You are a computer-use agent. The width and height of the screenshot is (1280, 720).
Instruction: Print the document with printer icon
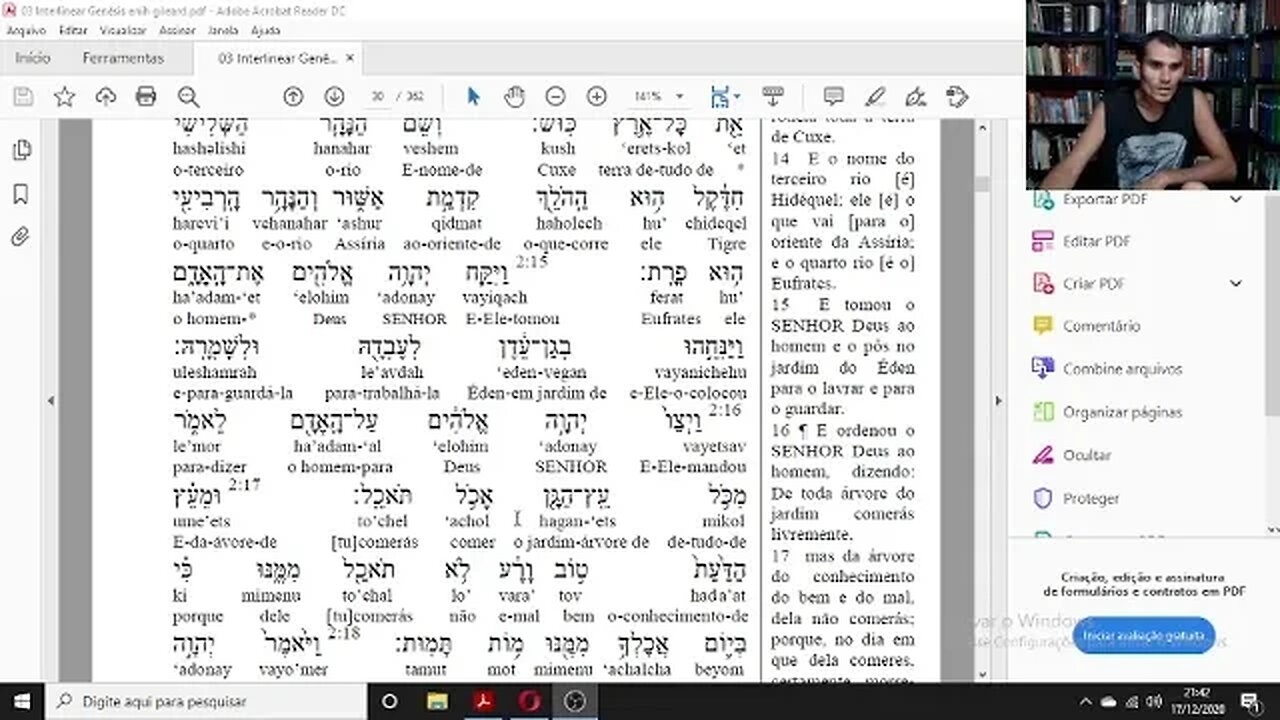point(146,96)
